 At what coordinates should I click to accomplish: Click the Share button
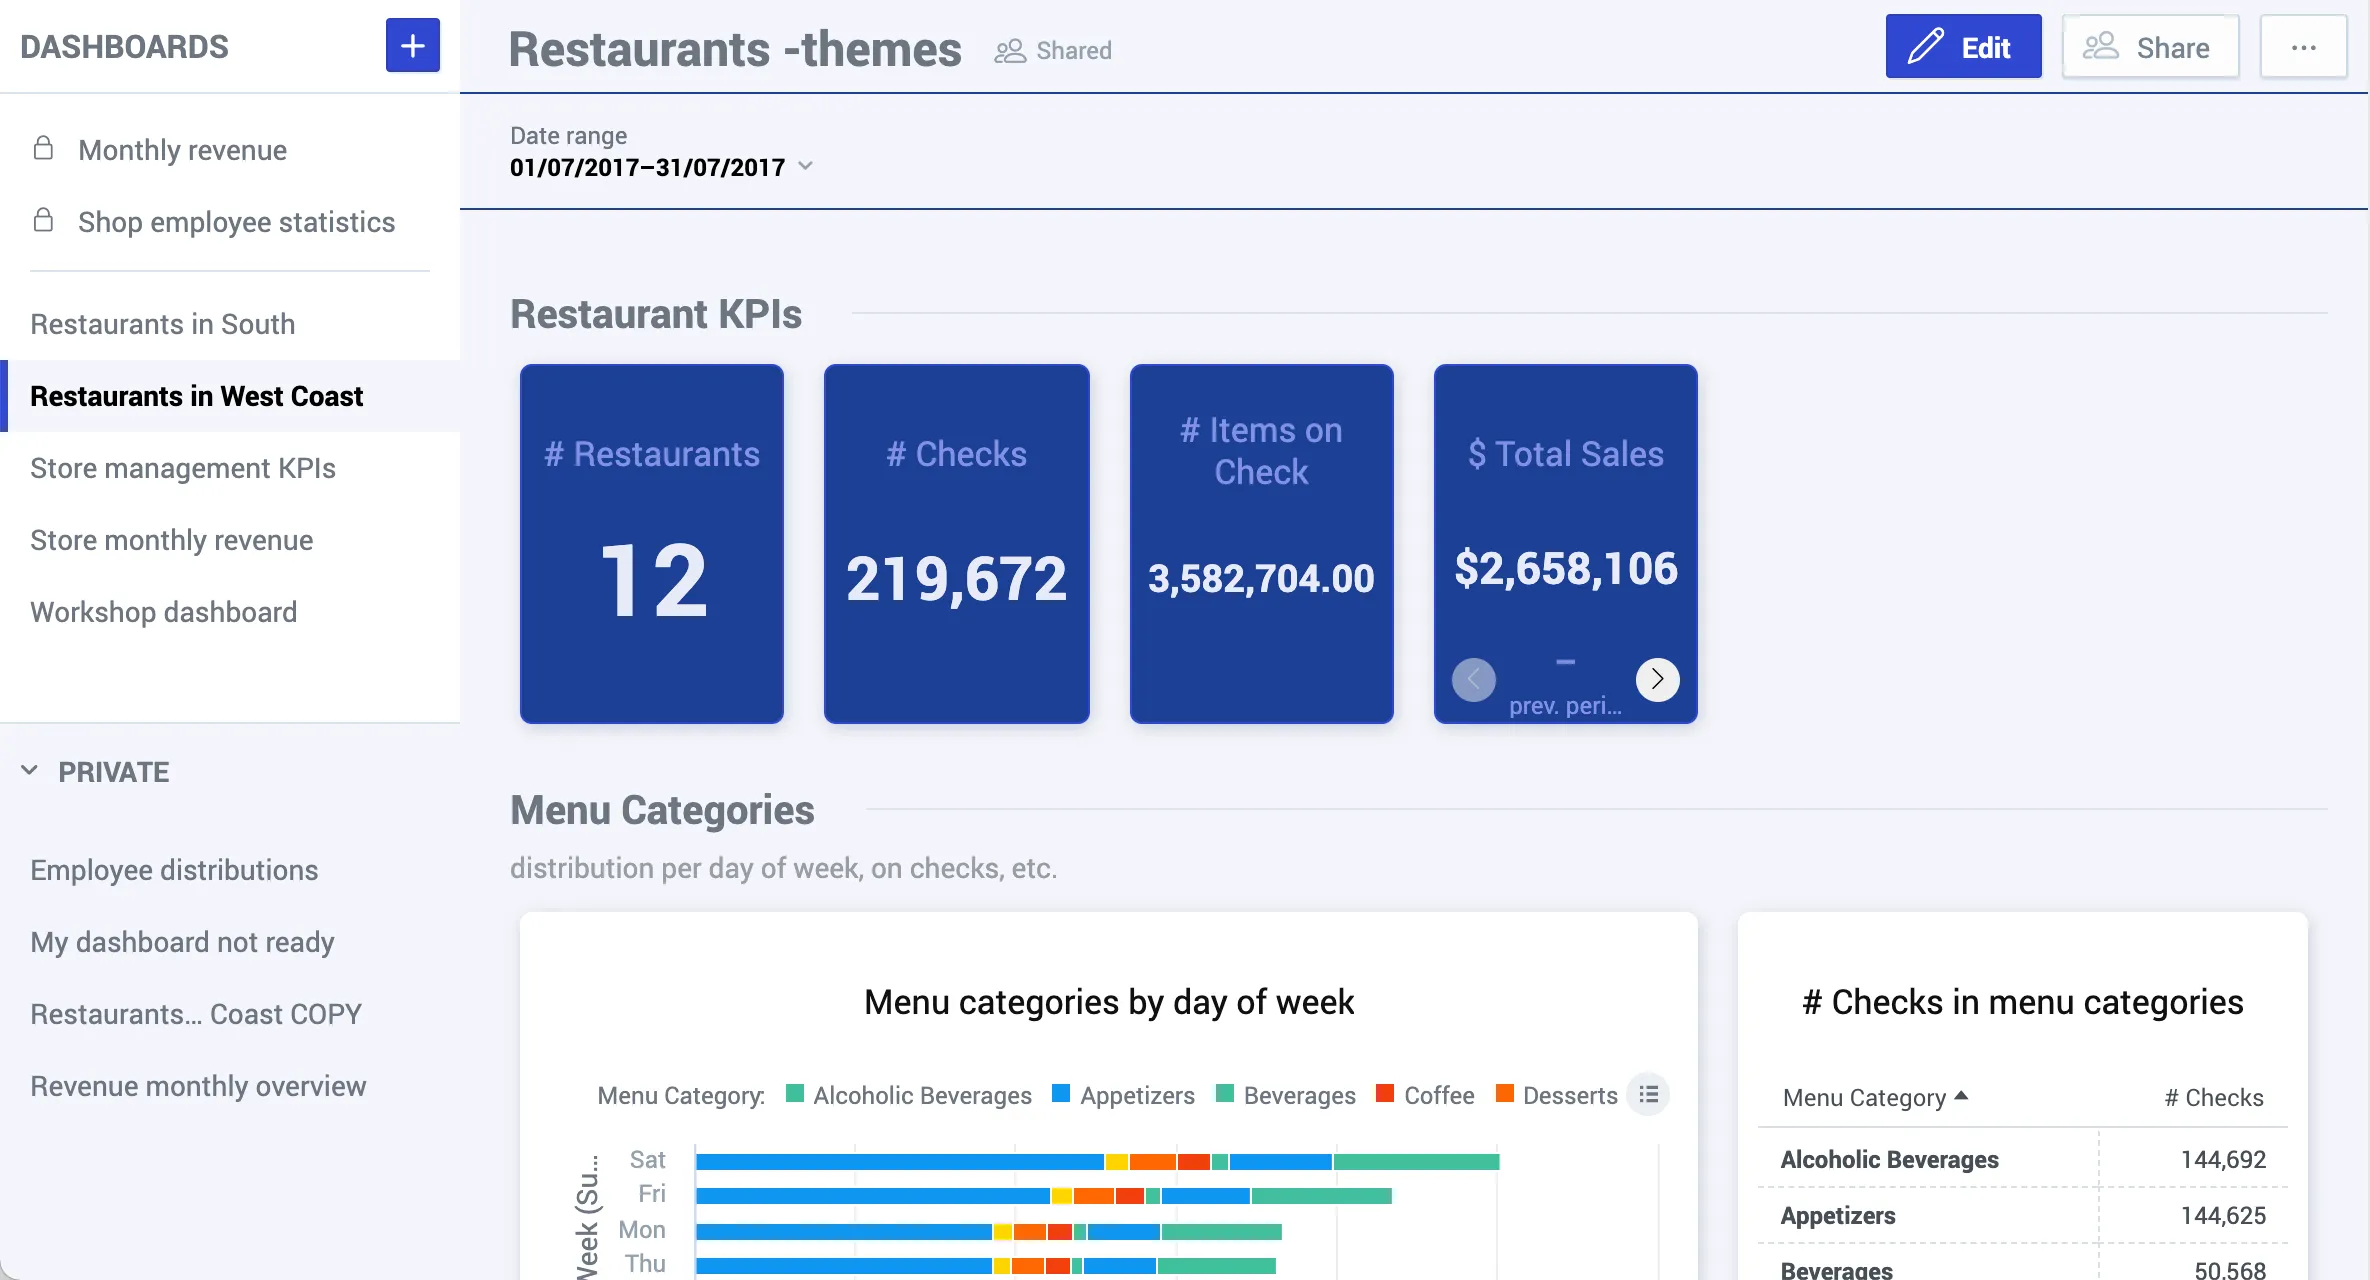click(x=2150, y=46)
